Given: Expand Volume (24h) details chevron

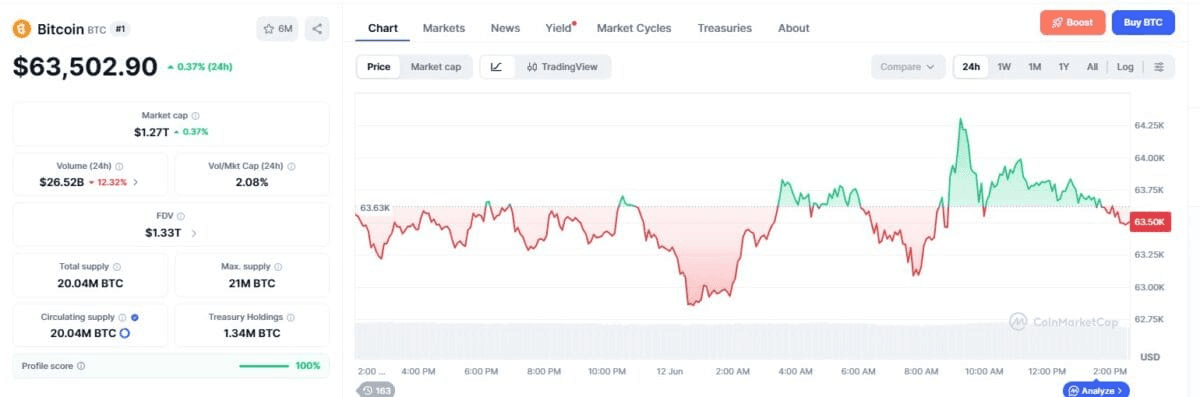Looking at the screenshot, I should pyautogui.click(x=135, y=182).
